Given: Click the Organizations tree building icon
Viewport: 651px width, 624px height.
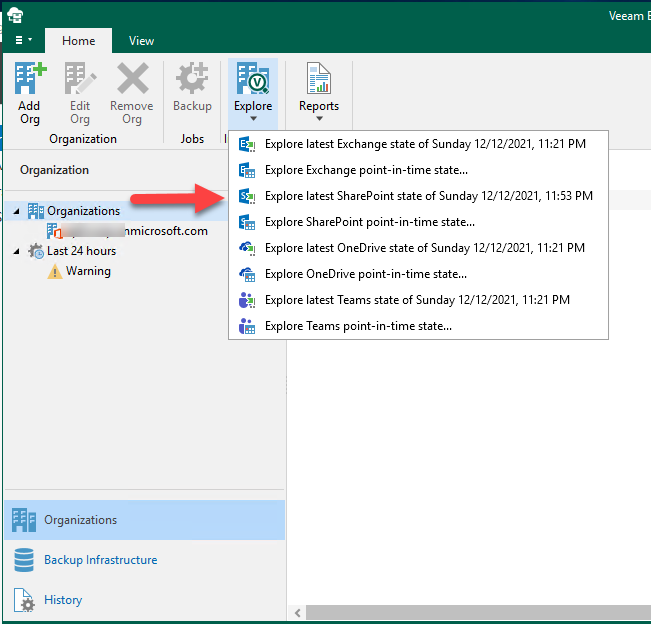Looking at the screenshot, I should pos(36,211).
